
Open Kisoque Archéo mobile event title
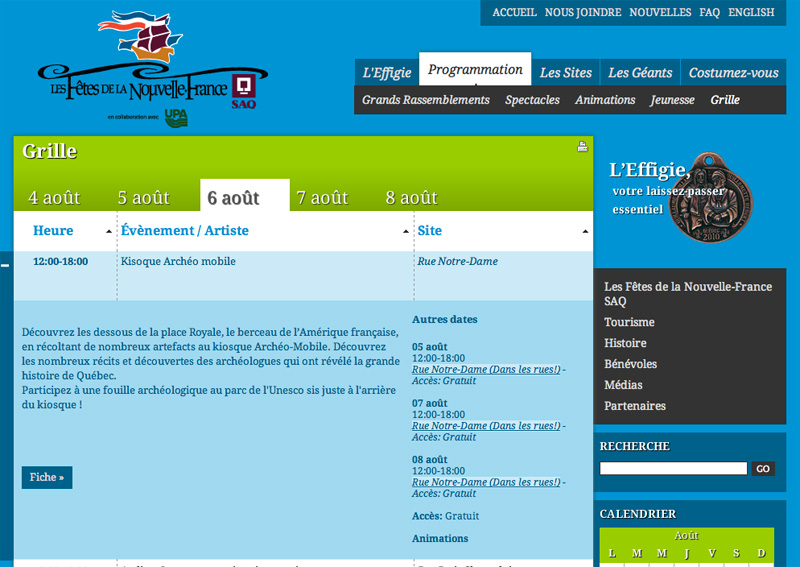[x=178, y=262]
